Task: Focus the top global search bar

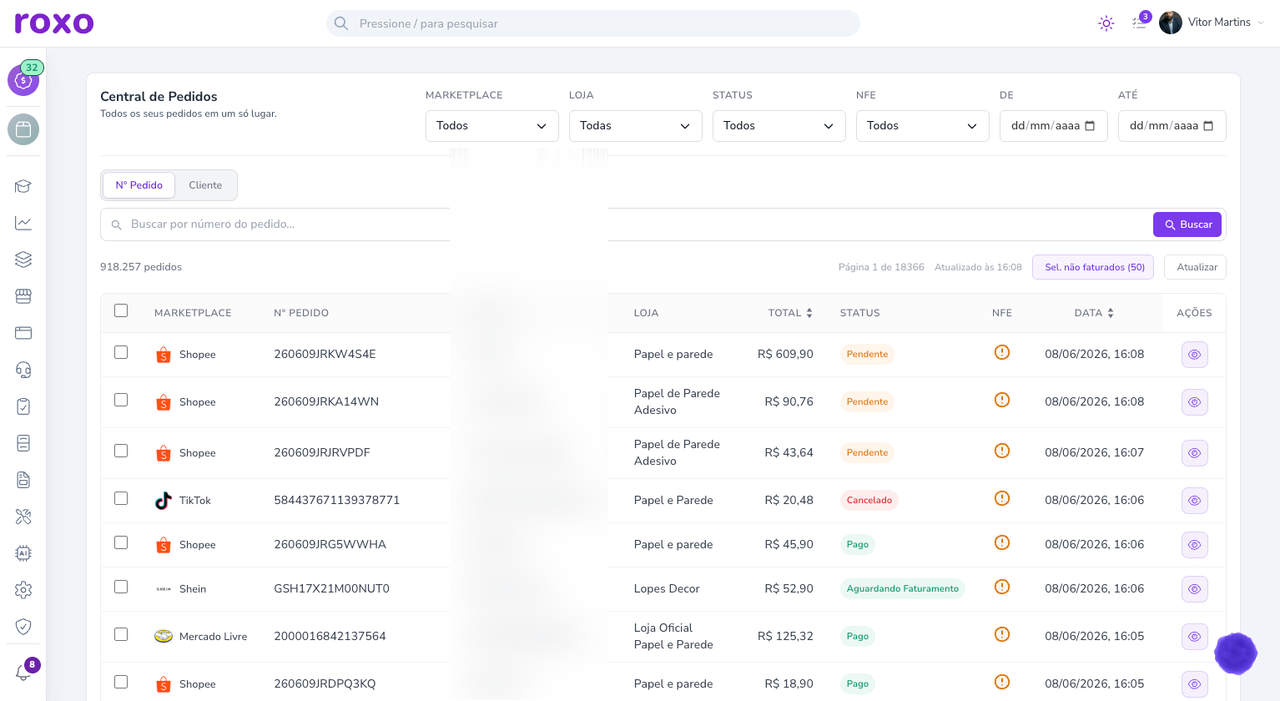Action: pyautogui.click(x=593, y=23)
